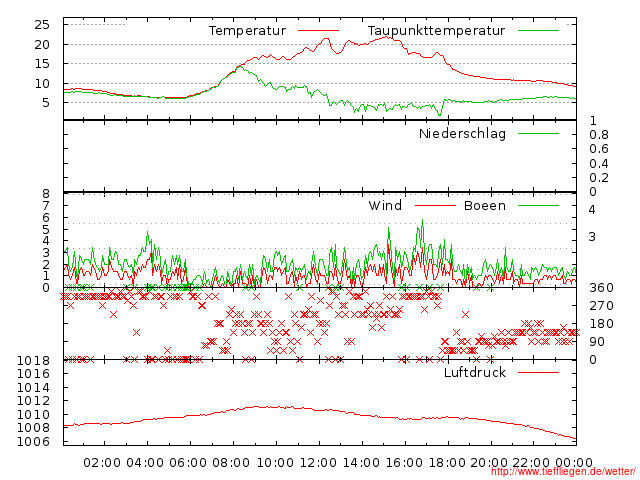Click the 15 temperature axis value
Screen dimensions: 640x480
42,64
